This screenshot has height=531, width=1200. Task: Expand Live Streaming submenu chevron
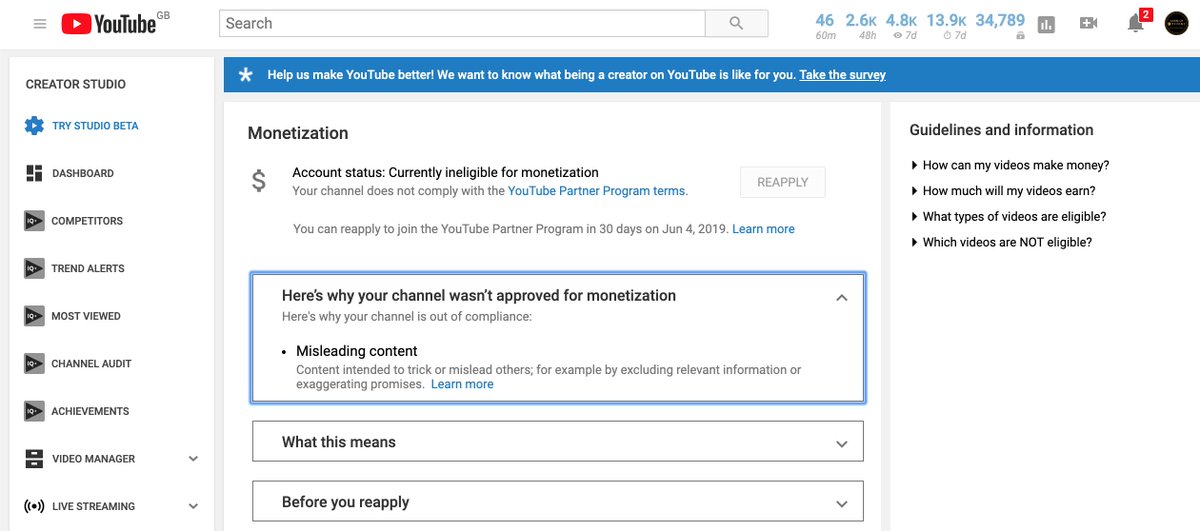click(x=193, y=506)
